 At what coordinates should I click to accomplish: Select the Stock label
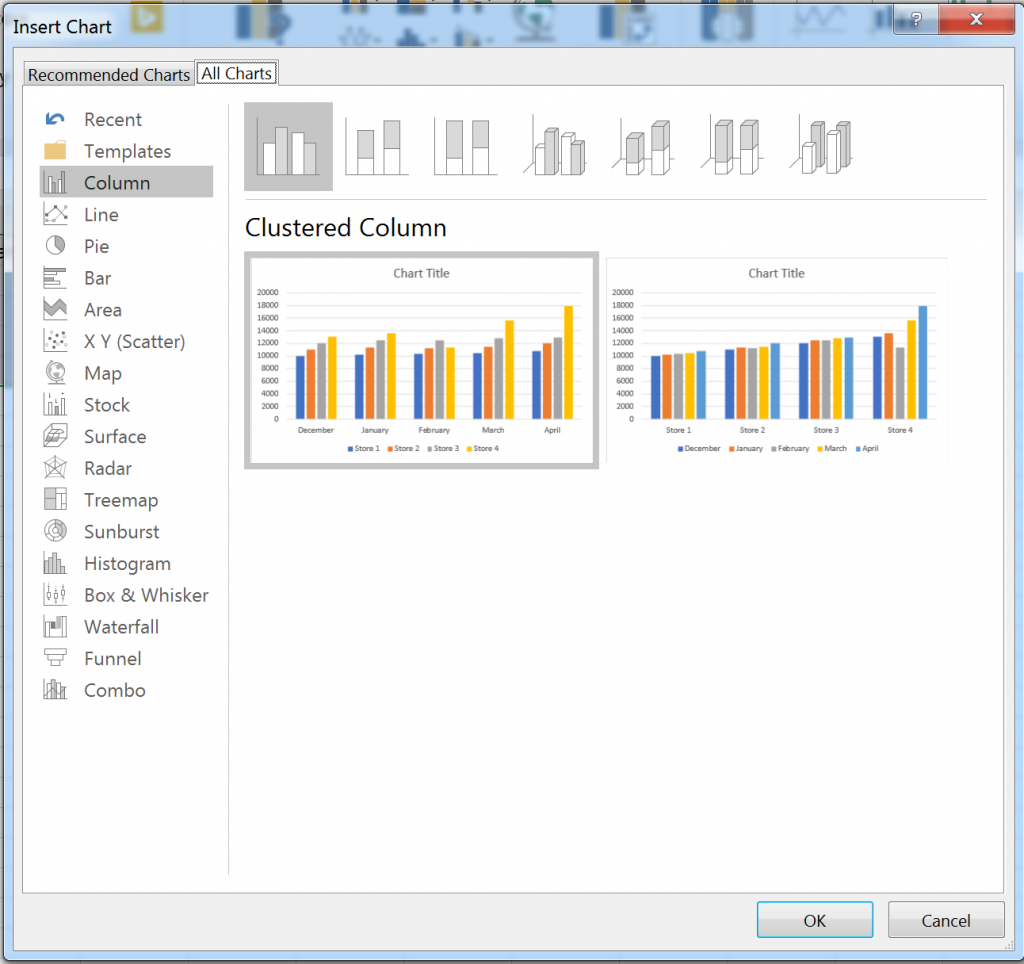coord(107,405)
